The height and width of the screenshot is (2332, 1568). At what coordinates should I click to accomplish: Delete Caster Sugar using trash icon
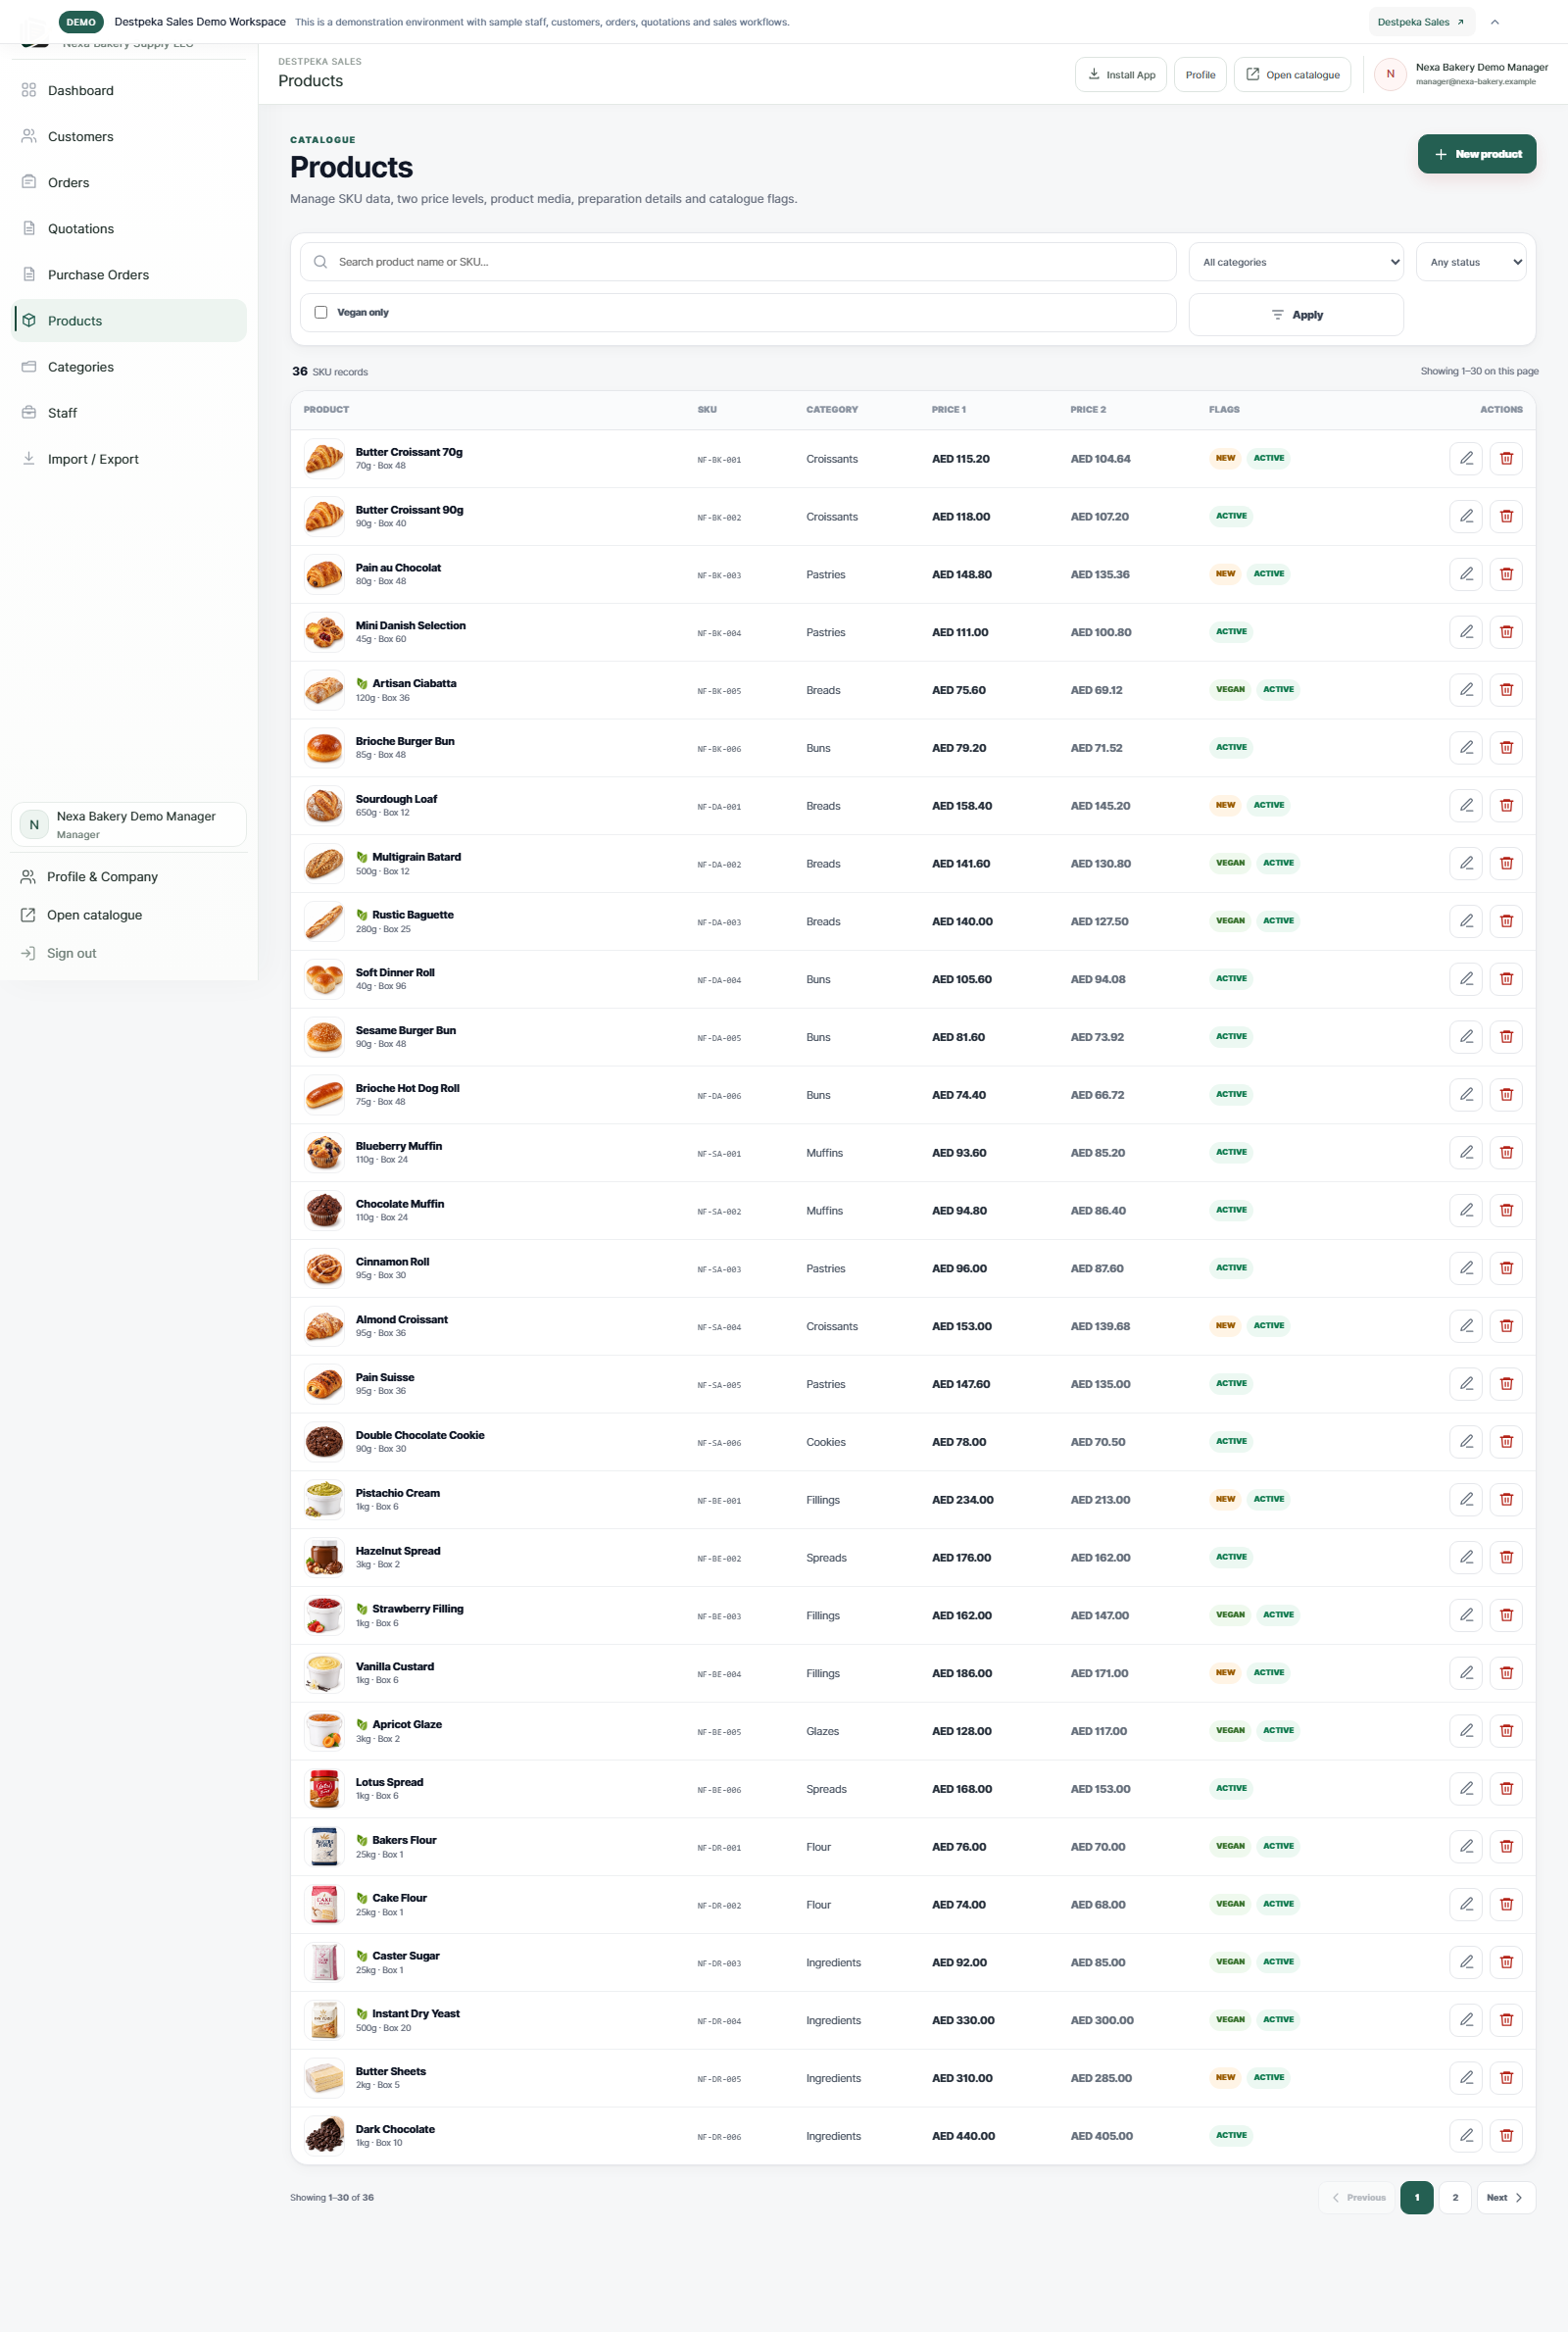point(1505,1962)
